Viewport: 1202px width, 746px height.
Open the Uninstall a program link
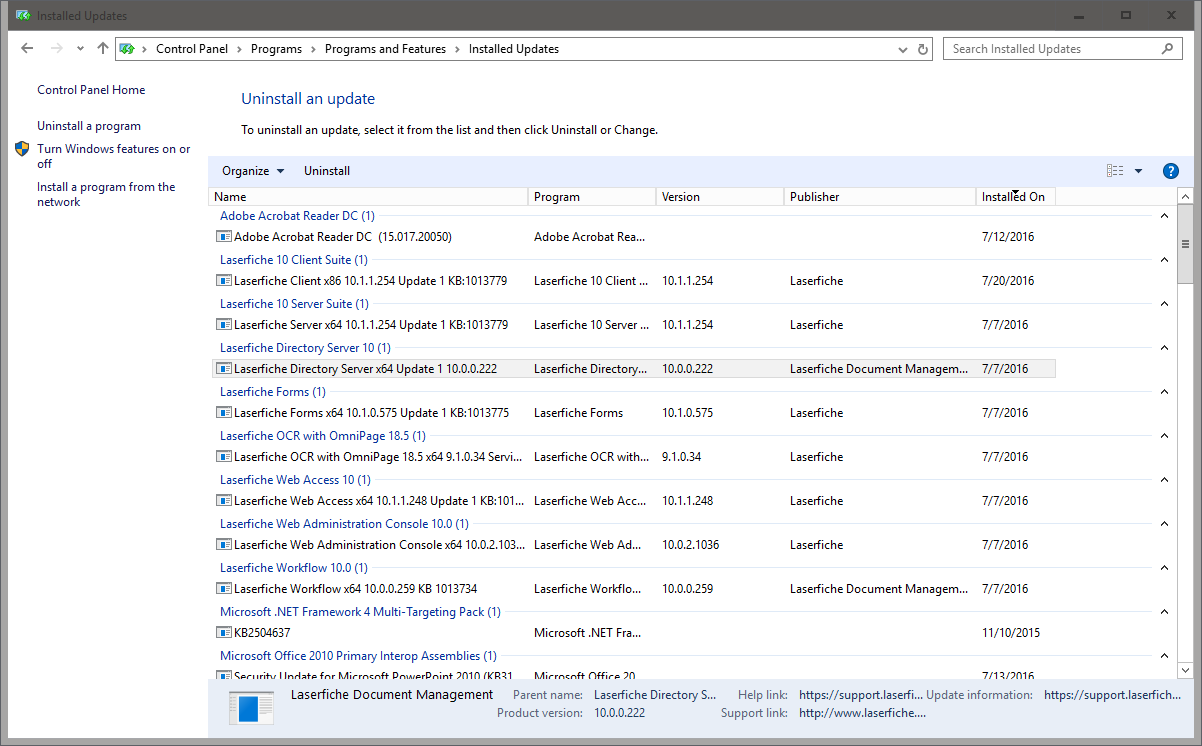(89, 126)
